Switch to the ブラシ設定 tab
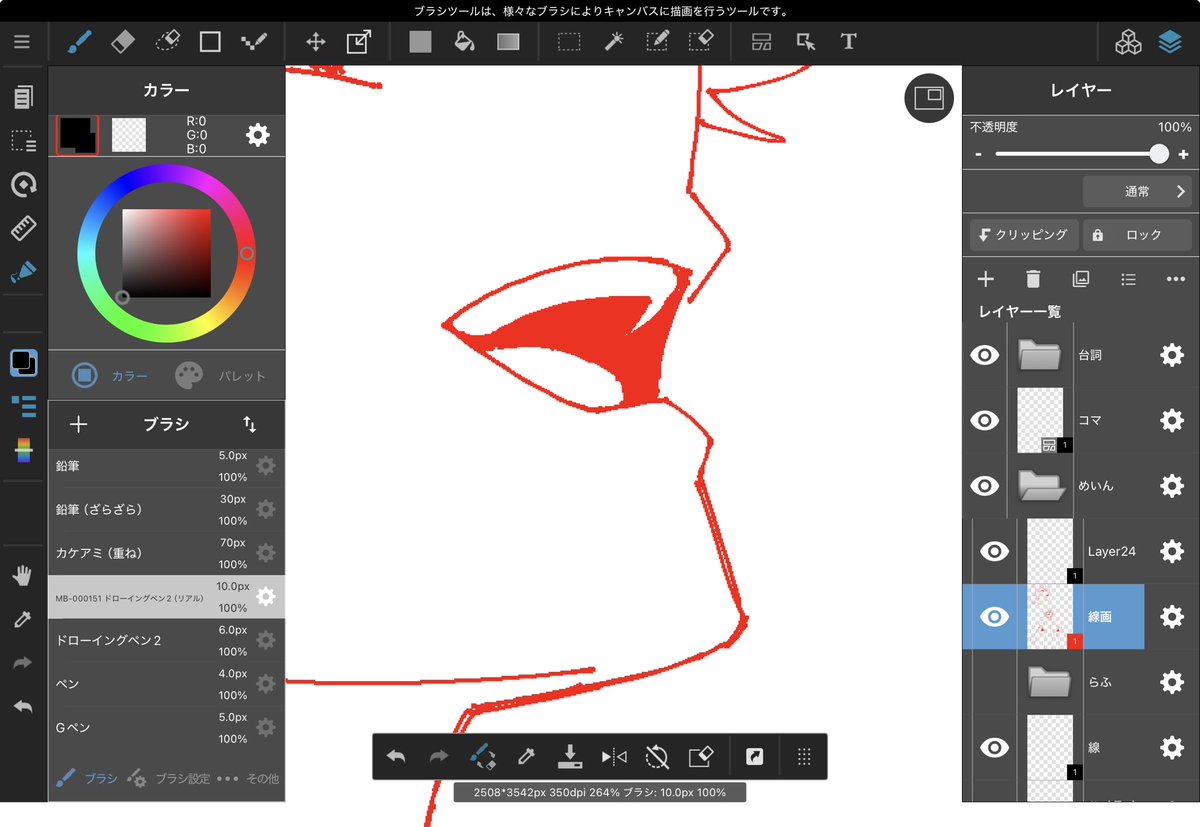This screenshot has width=1200, height=827. (x=168, y=778)
